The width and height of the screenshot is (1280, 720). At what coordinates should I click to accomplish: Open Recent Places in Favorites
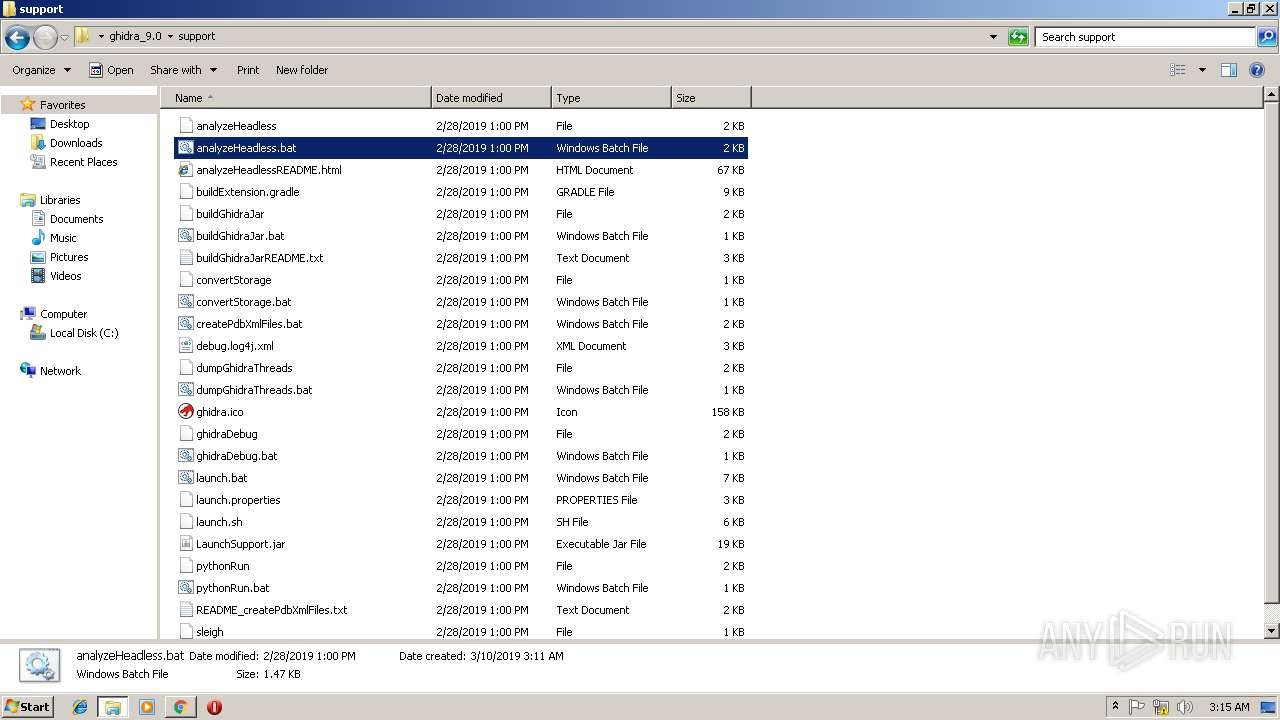83,162
